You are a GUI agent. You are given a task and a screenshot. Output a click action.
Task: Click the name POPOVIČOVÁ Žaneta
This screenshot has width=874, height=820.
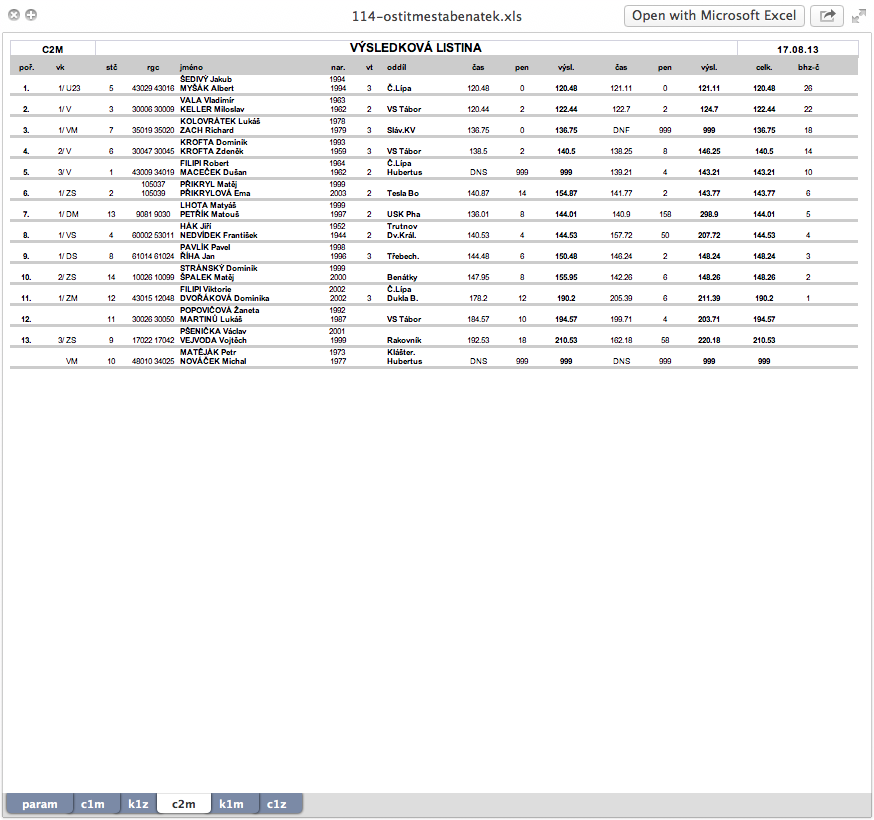(x=220, y=310)
